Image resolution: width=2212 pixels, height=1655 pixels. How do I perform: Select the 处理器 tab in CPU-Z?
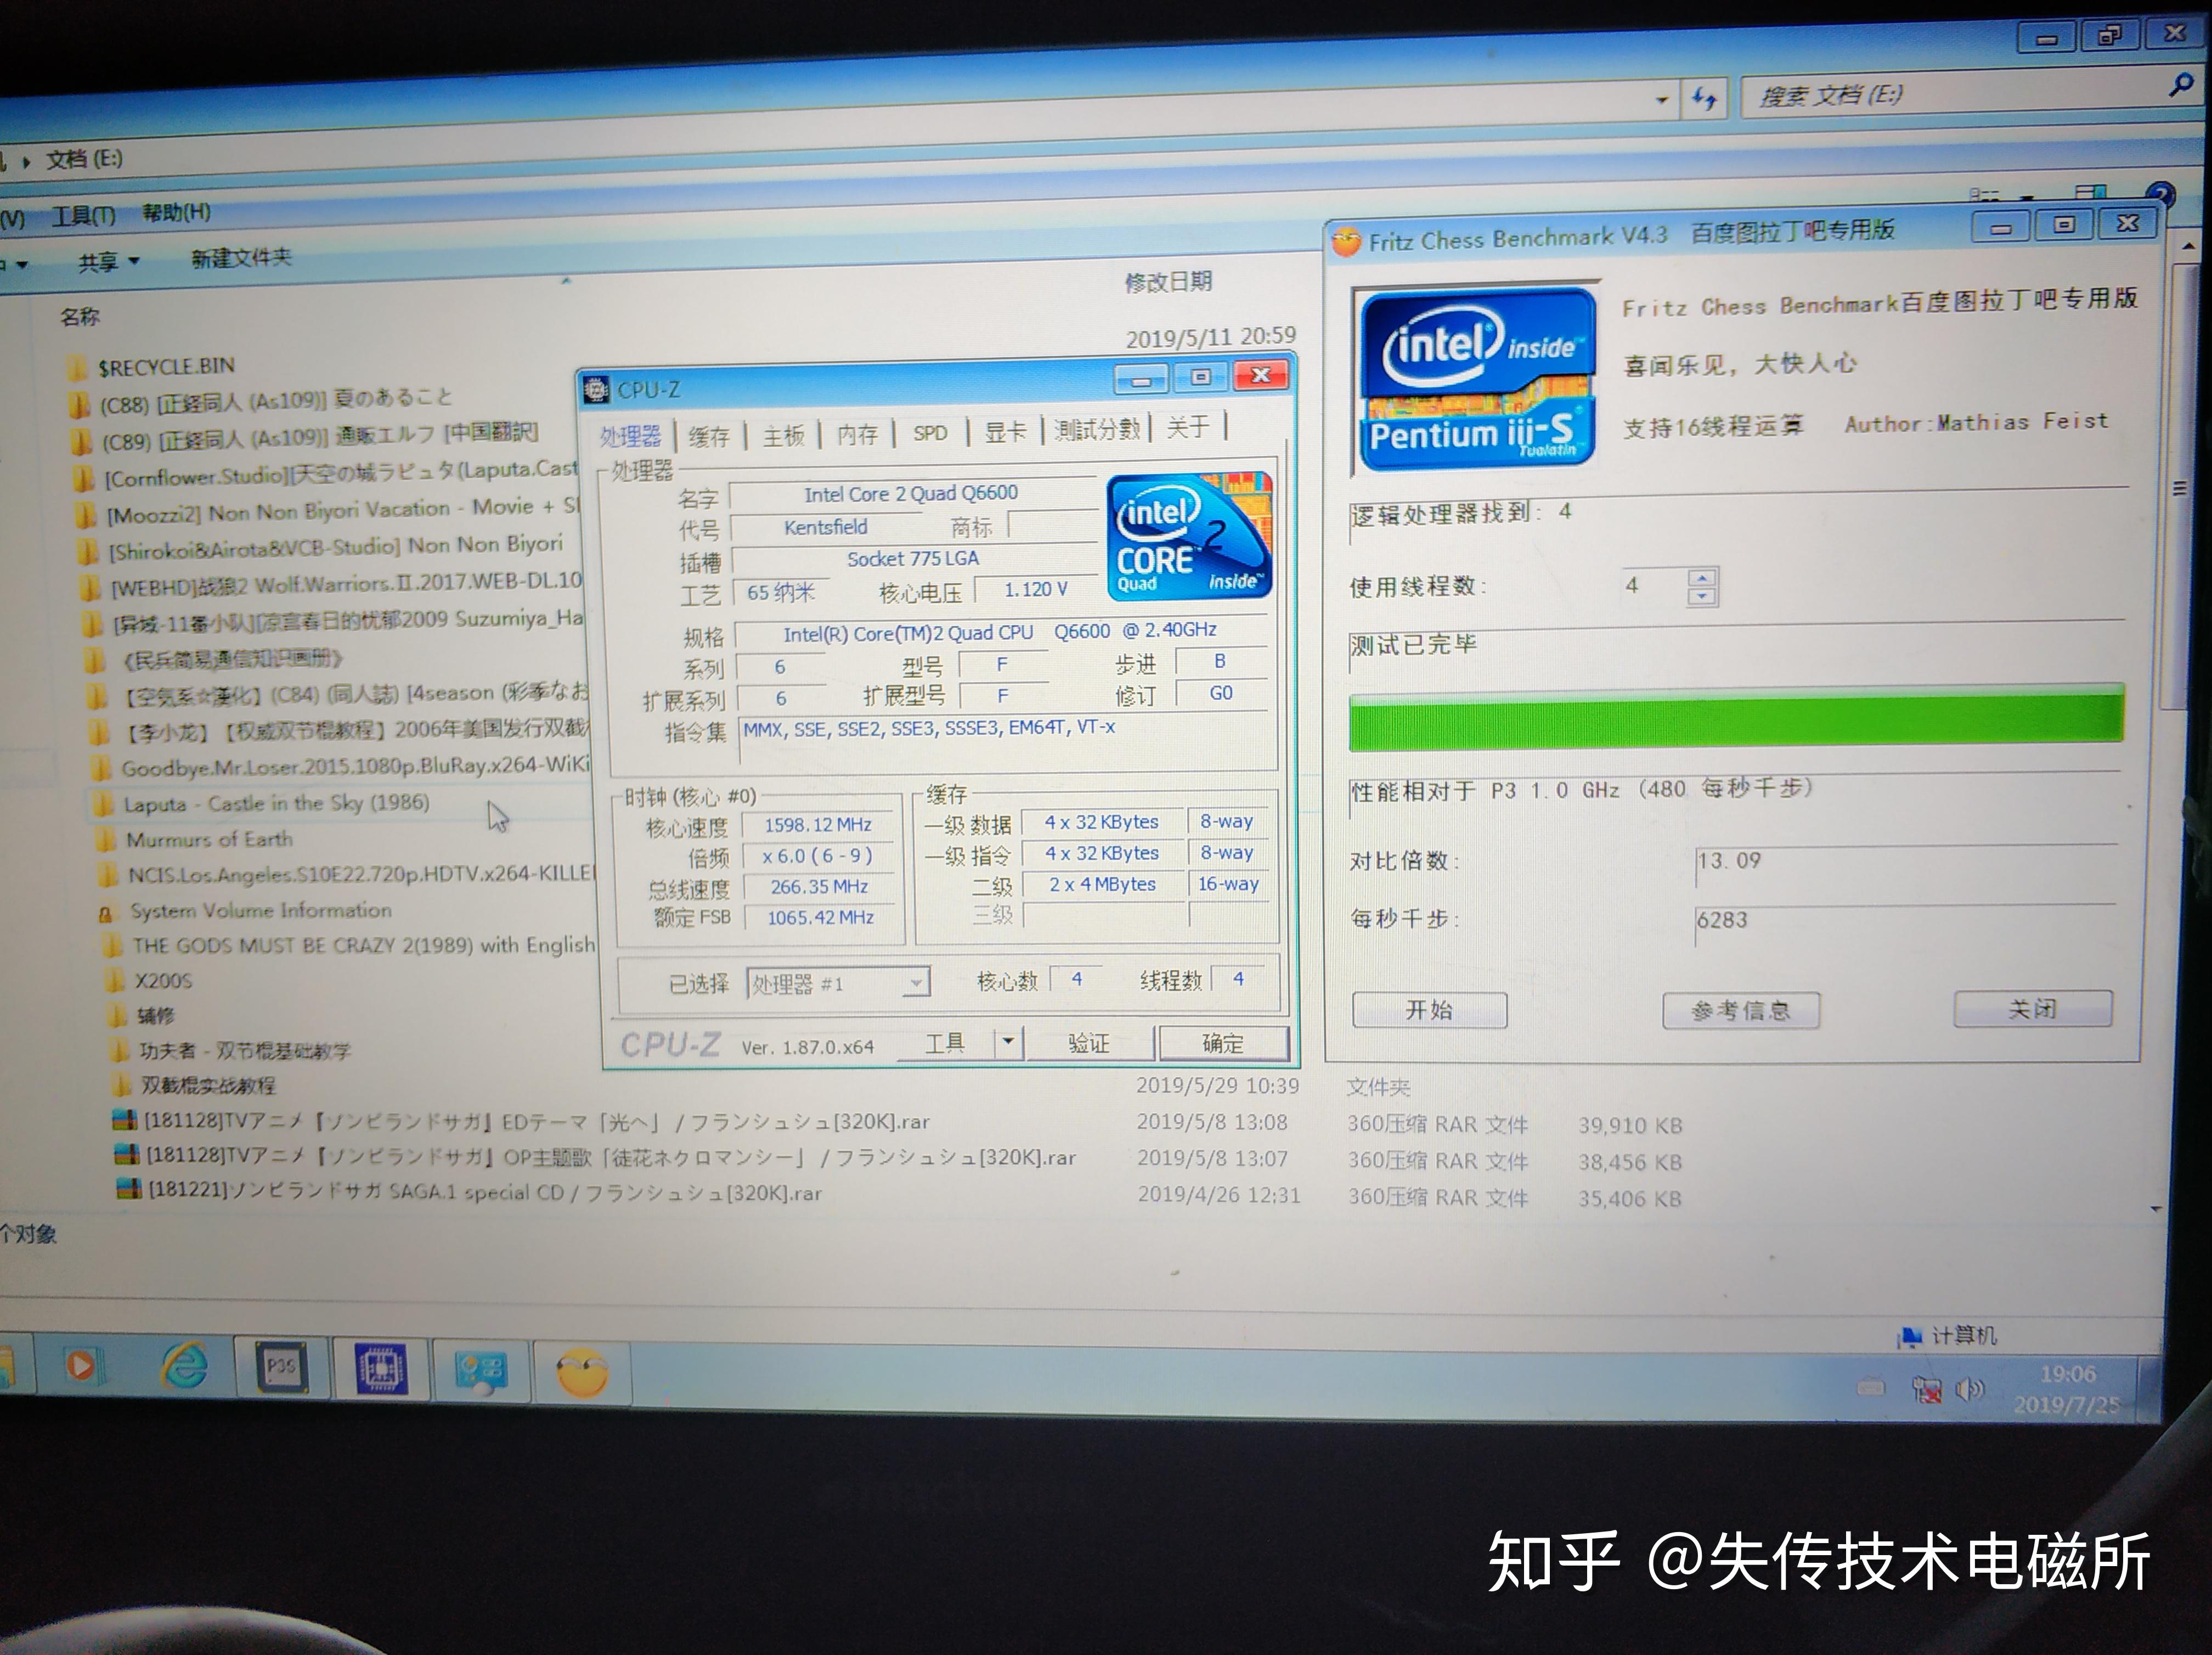tap(630, 437)
